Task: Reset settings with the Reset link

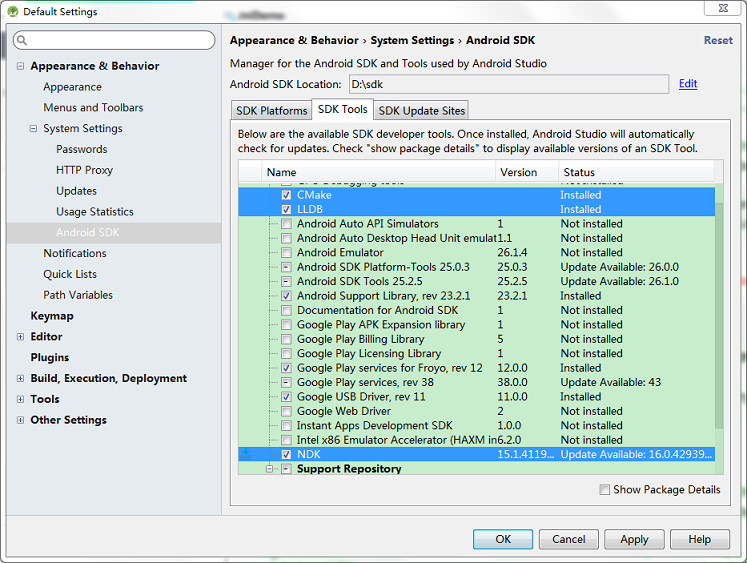Action: [x=718, y=40]
